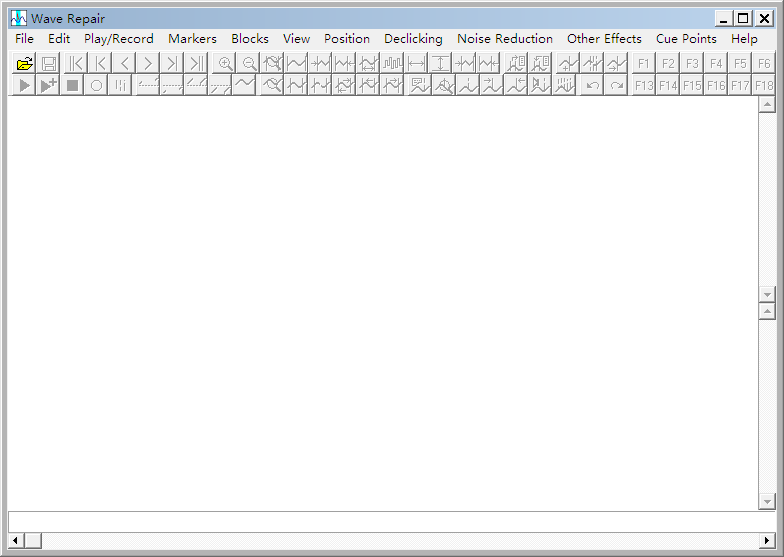
Task: Click the topmost vertical scrollbar up arrow
Action: 767,104
